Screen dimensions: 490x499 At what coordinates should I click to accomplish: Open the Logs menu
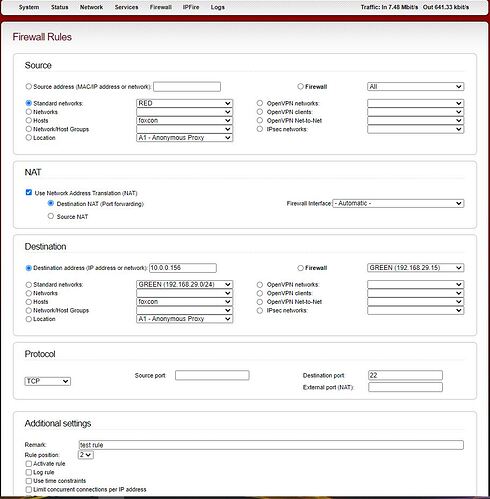click(217, 7)
